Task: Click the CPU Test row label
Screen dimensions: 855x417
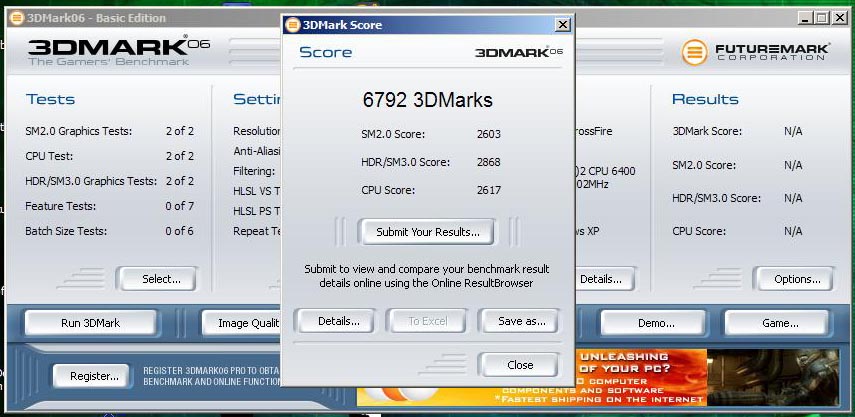Action: 49,156
